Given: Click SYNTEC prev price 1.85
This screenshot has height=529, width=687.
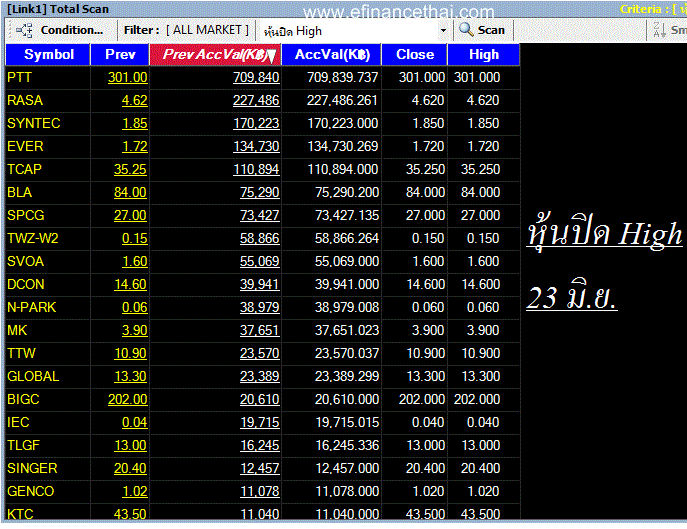Looking at the screenshot, I should click(x=135, y=123).
